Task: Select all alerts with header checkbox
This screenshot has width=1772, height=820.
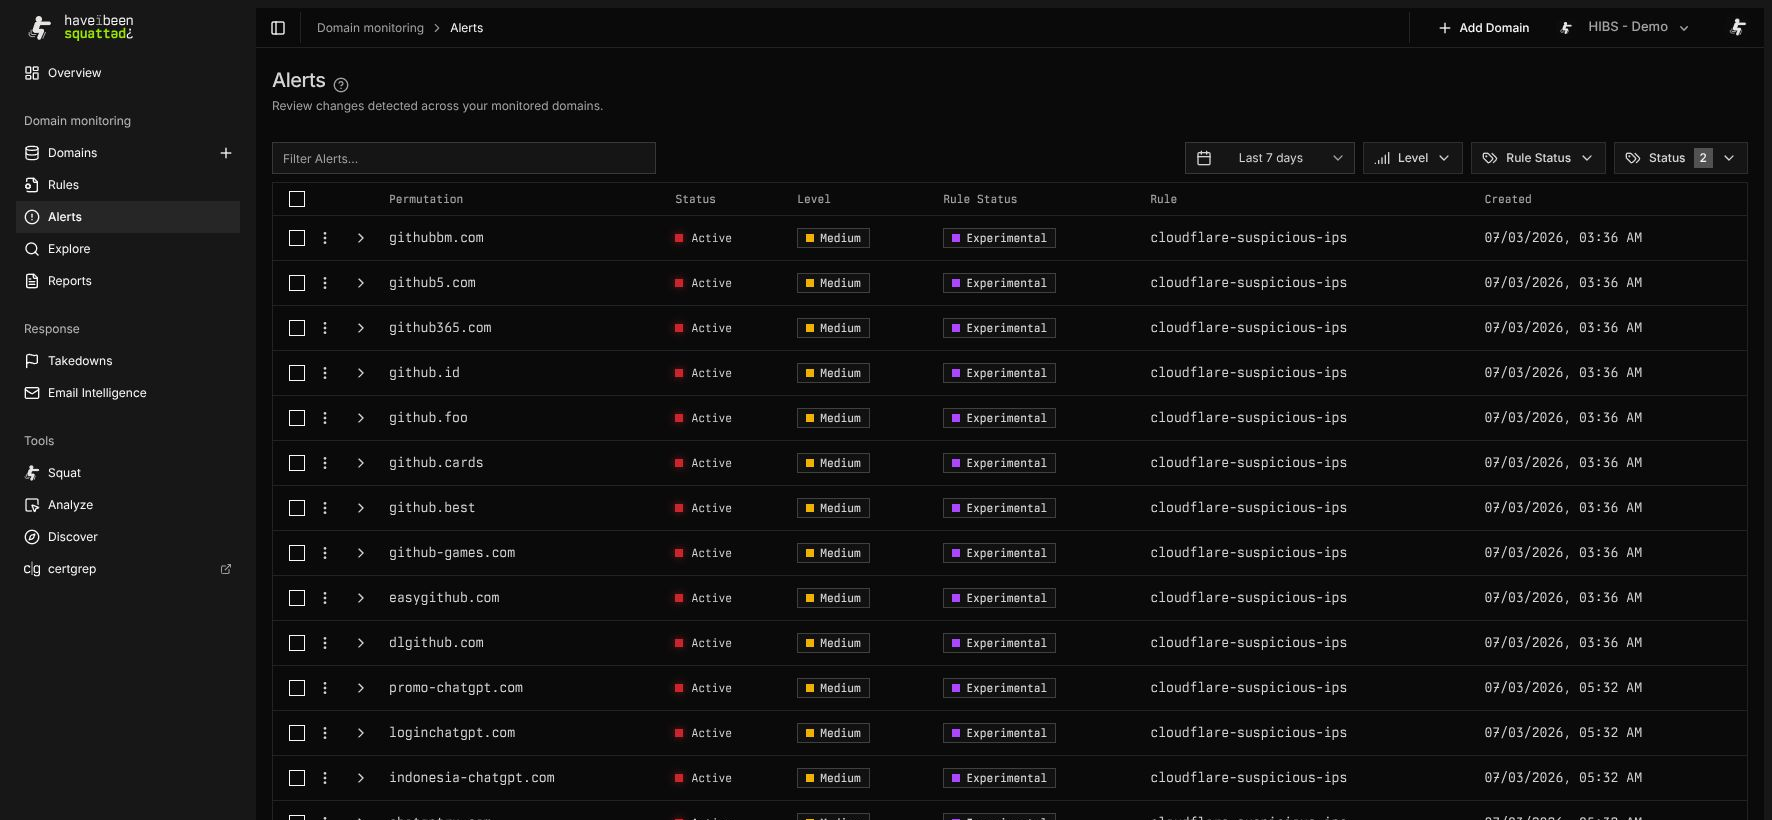Action: tap(297, 199)
